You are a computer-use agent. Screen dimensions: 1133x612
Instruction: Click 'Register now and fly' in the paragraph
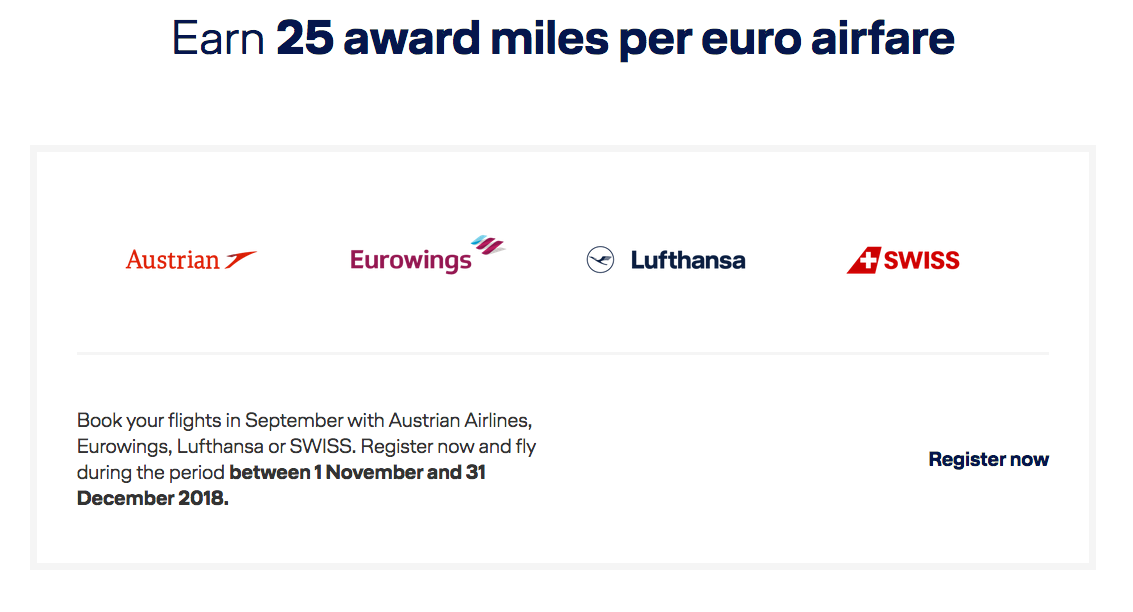[451, 446]
